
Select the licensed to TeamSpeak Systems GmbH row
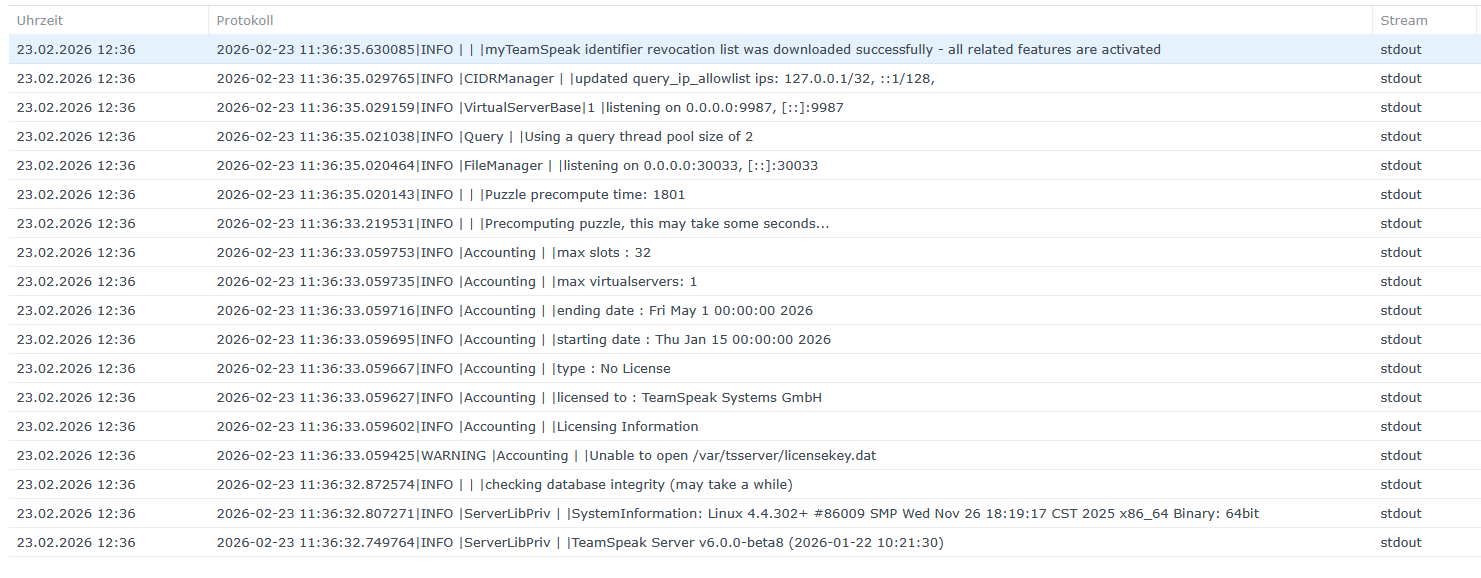point(519,397)
